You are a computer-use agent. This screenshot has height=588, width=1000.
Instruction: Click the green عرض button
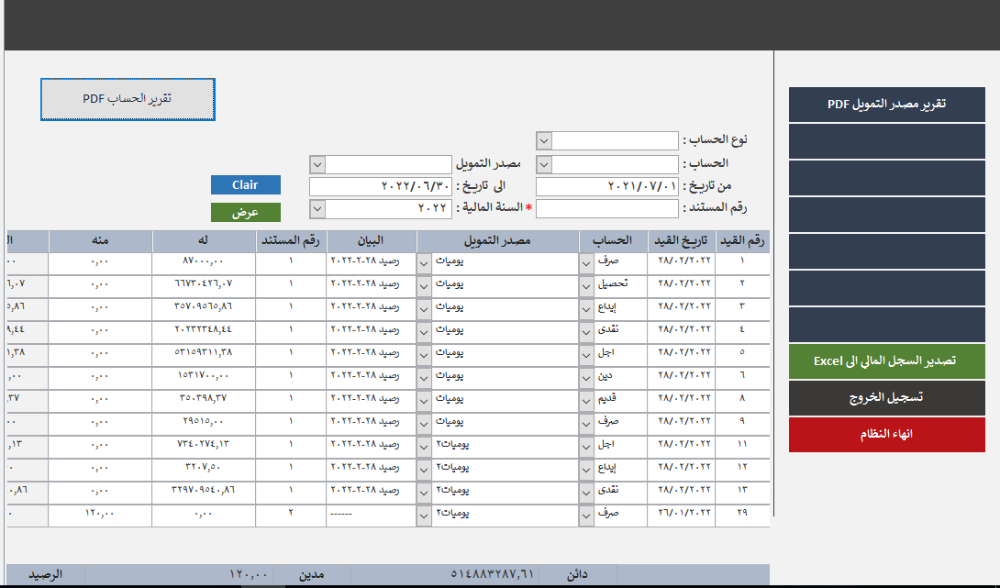pyautogui.click(x=246, y=212)
